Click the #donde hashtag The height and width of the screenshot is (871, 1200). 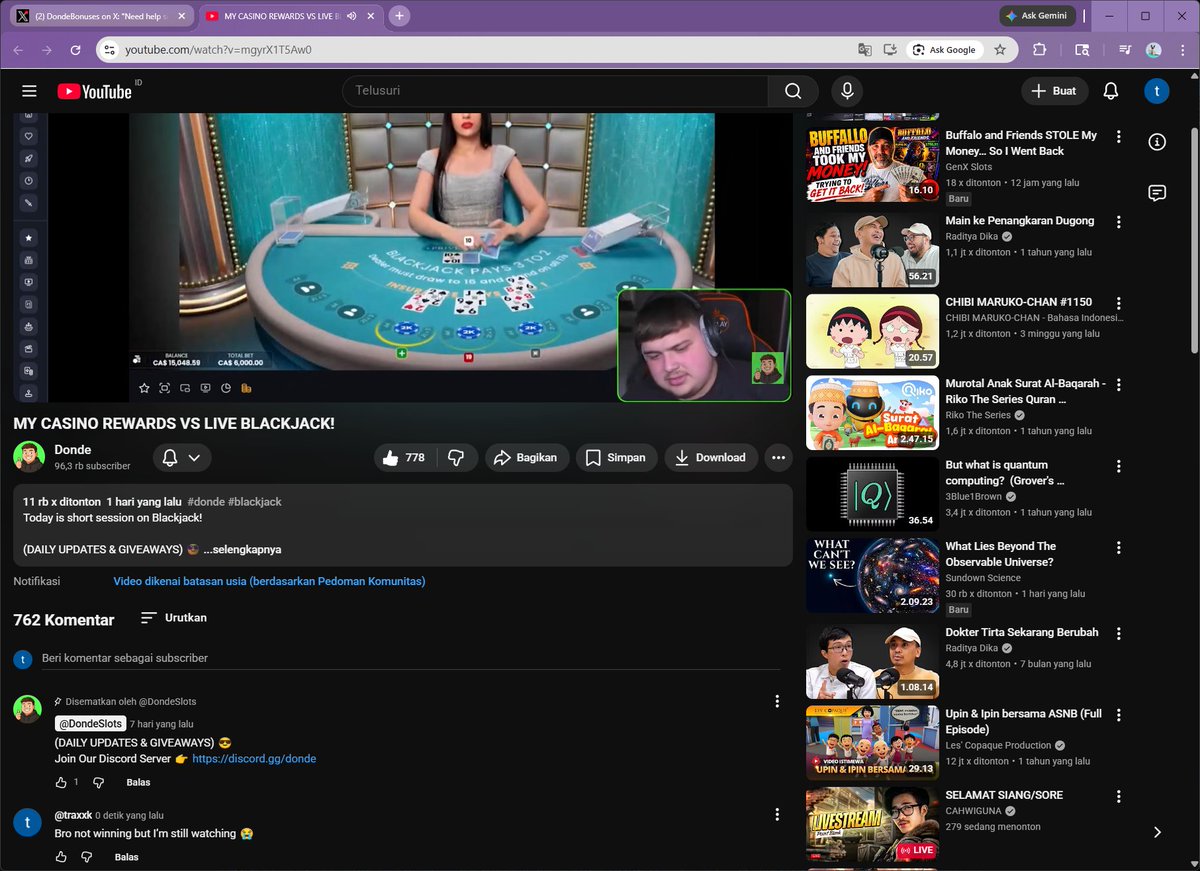coord(206,502)
